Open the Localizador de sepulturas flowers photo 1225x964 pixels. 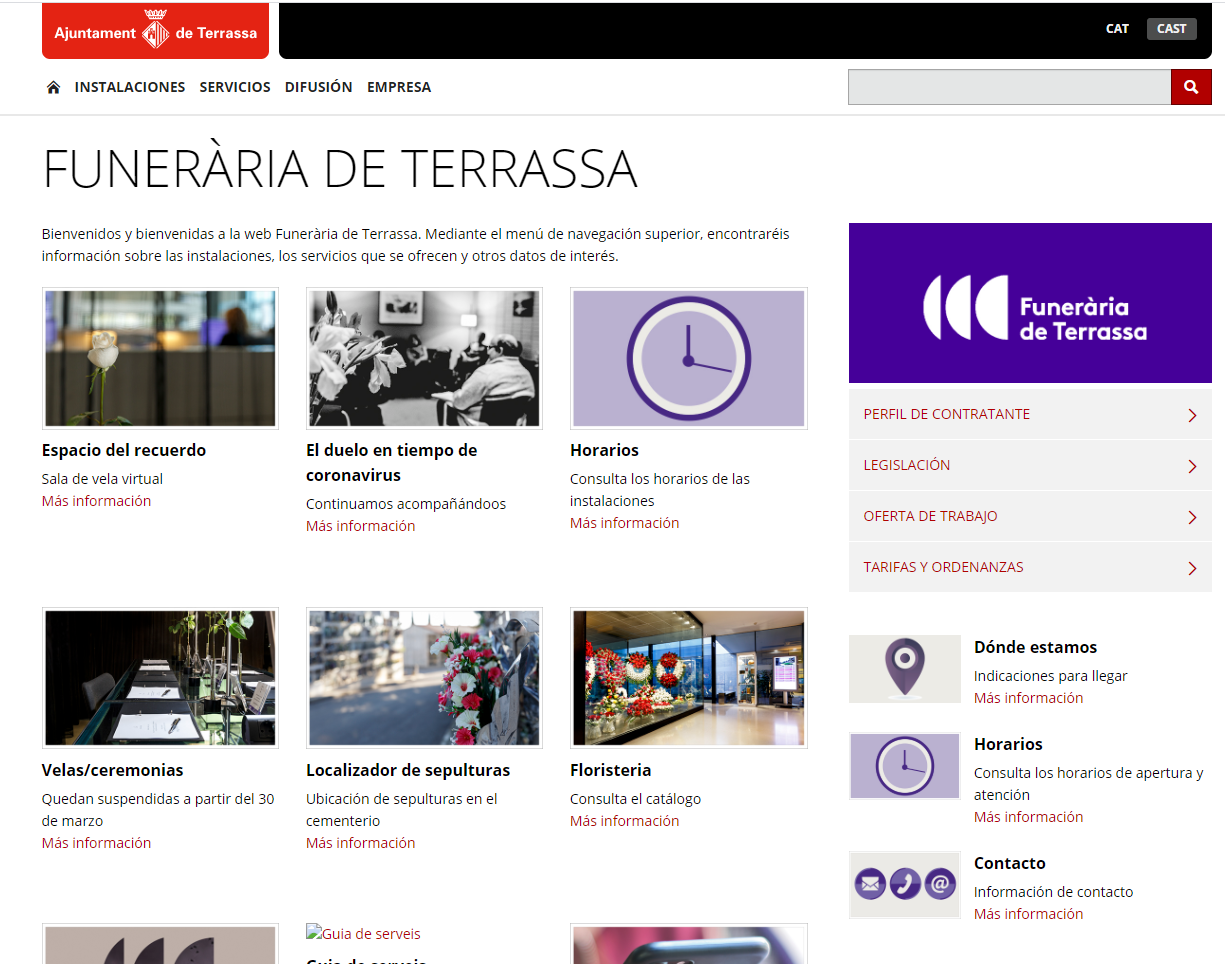click(424, 678)
